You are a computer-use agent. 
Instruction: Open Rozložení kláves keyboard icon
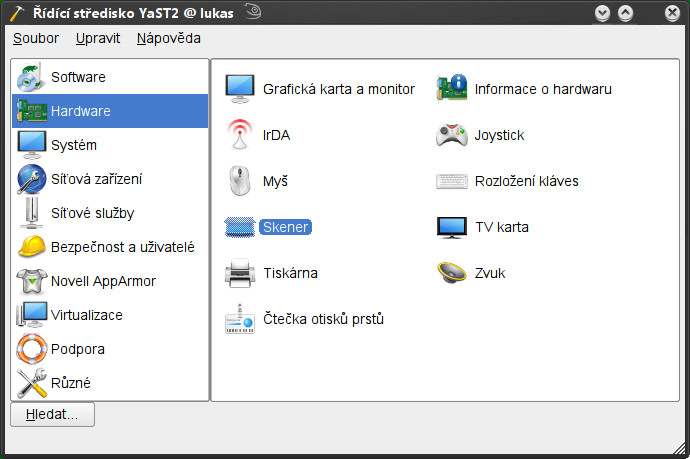click(451, 181)
